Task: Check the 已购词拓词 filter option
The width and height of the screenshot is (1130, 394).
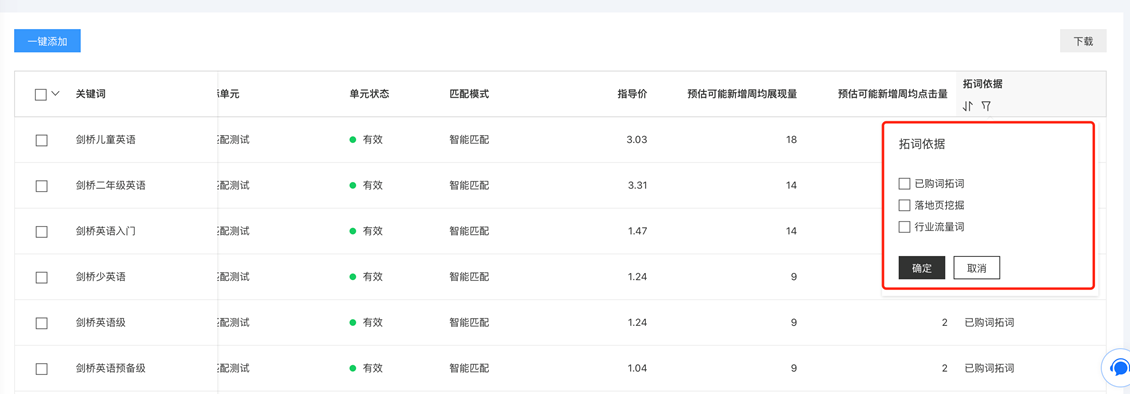Action: (904, 184)
